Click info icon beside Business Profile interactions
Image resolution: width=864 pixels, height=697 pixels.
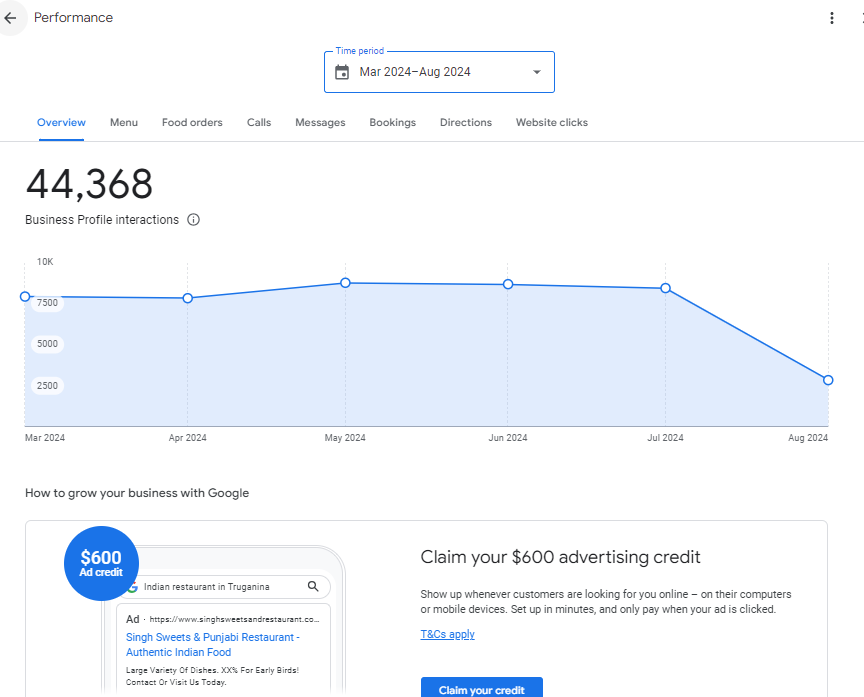click(x=194, y=220)
